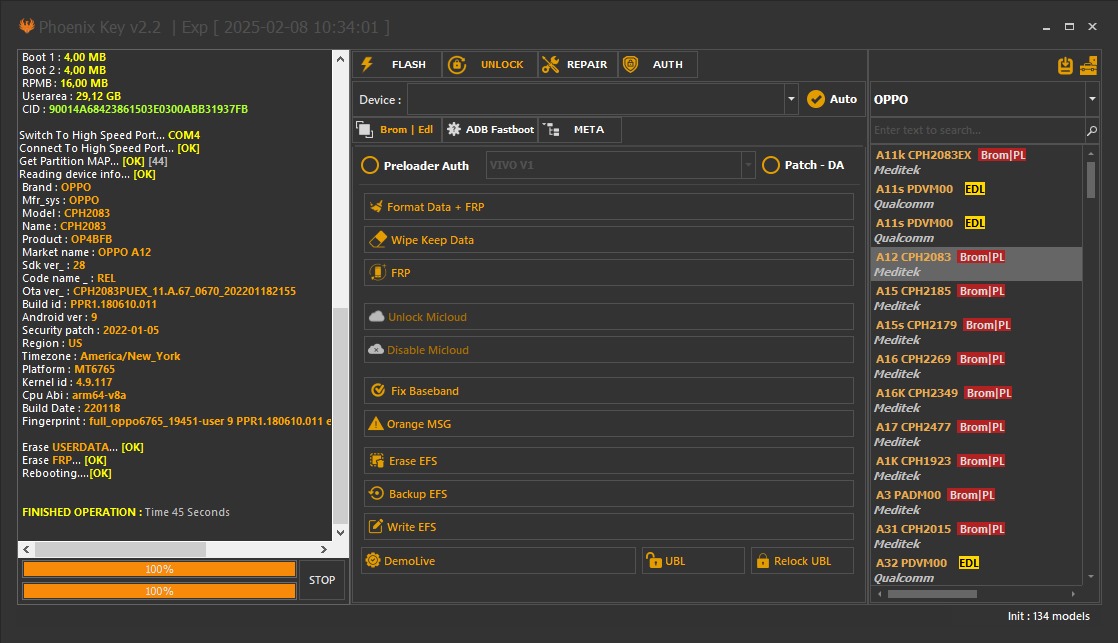1118x643 pixels.
Task: Toggle the Auto device detection checkmark
Action: tap(812, 98)
